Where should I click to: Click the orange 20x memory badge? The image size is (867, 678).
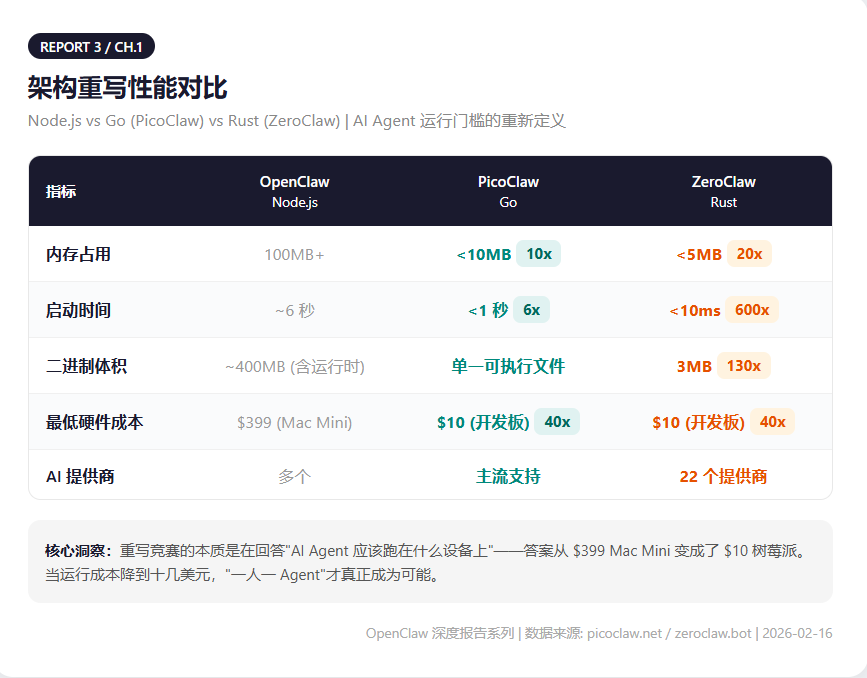749,254
